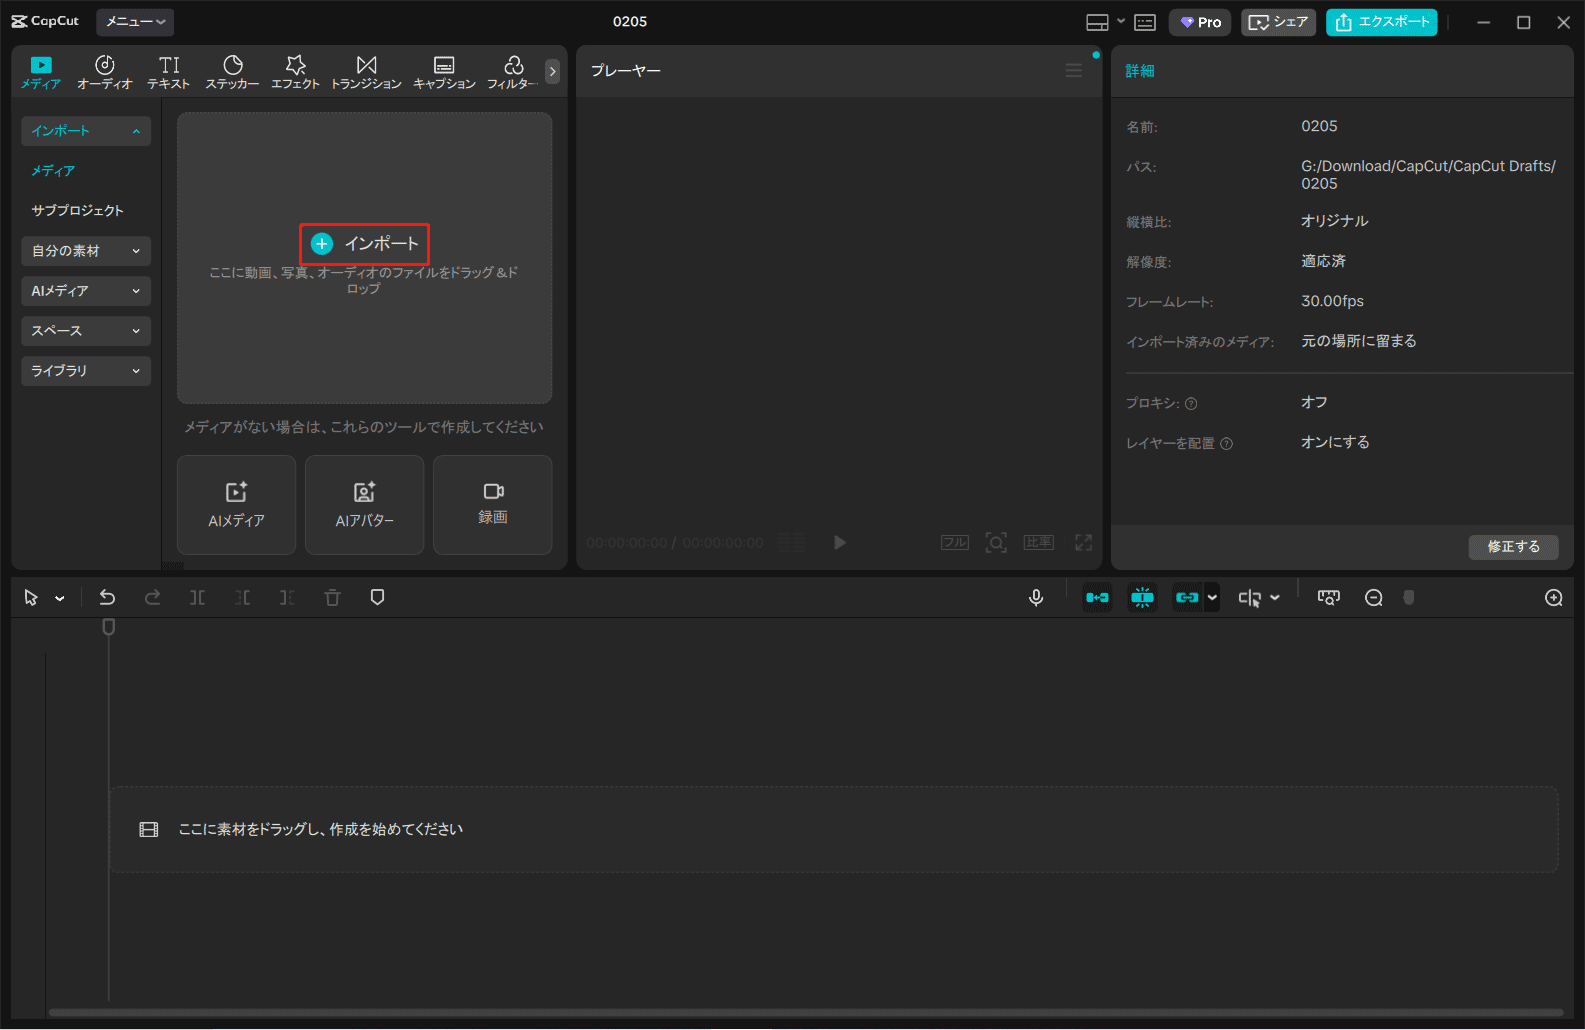Click the timeline zoom-in magnifier icon
The image size is (1585, 1030).
click(x=1553, y=598)
